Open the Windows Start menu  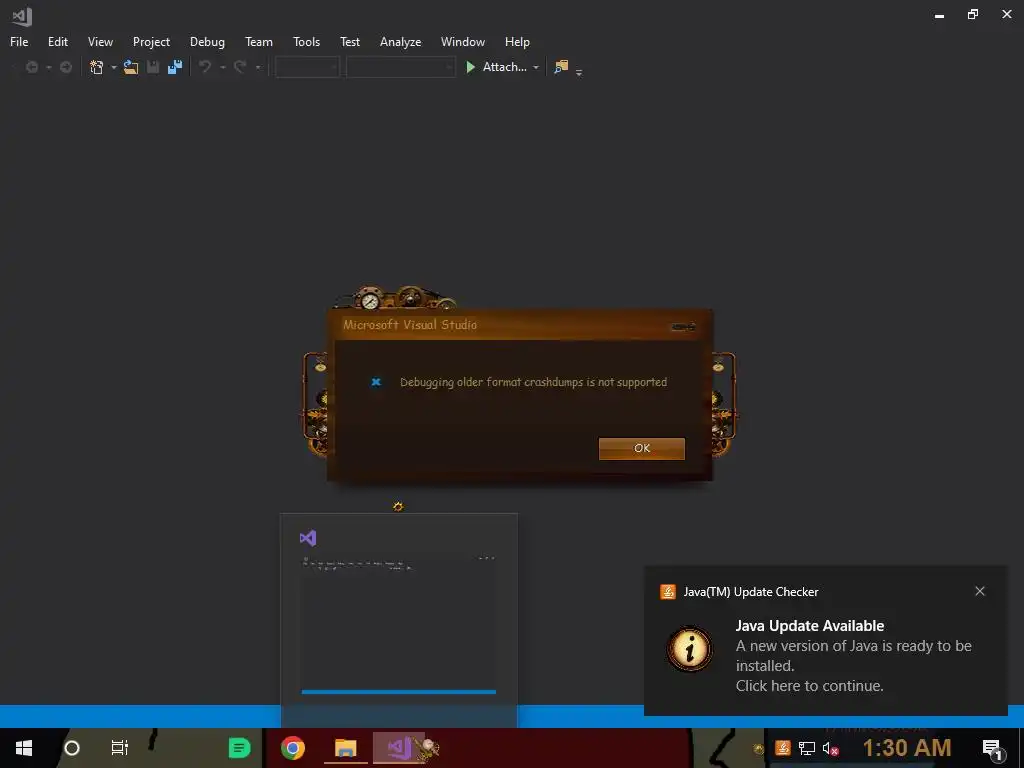[x=24, y=748]
